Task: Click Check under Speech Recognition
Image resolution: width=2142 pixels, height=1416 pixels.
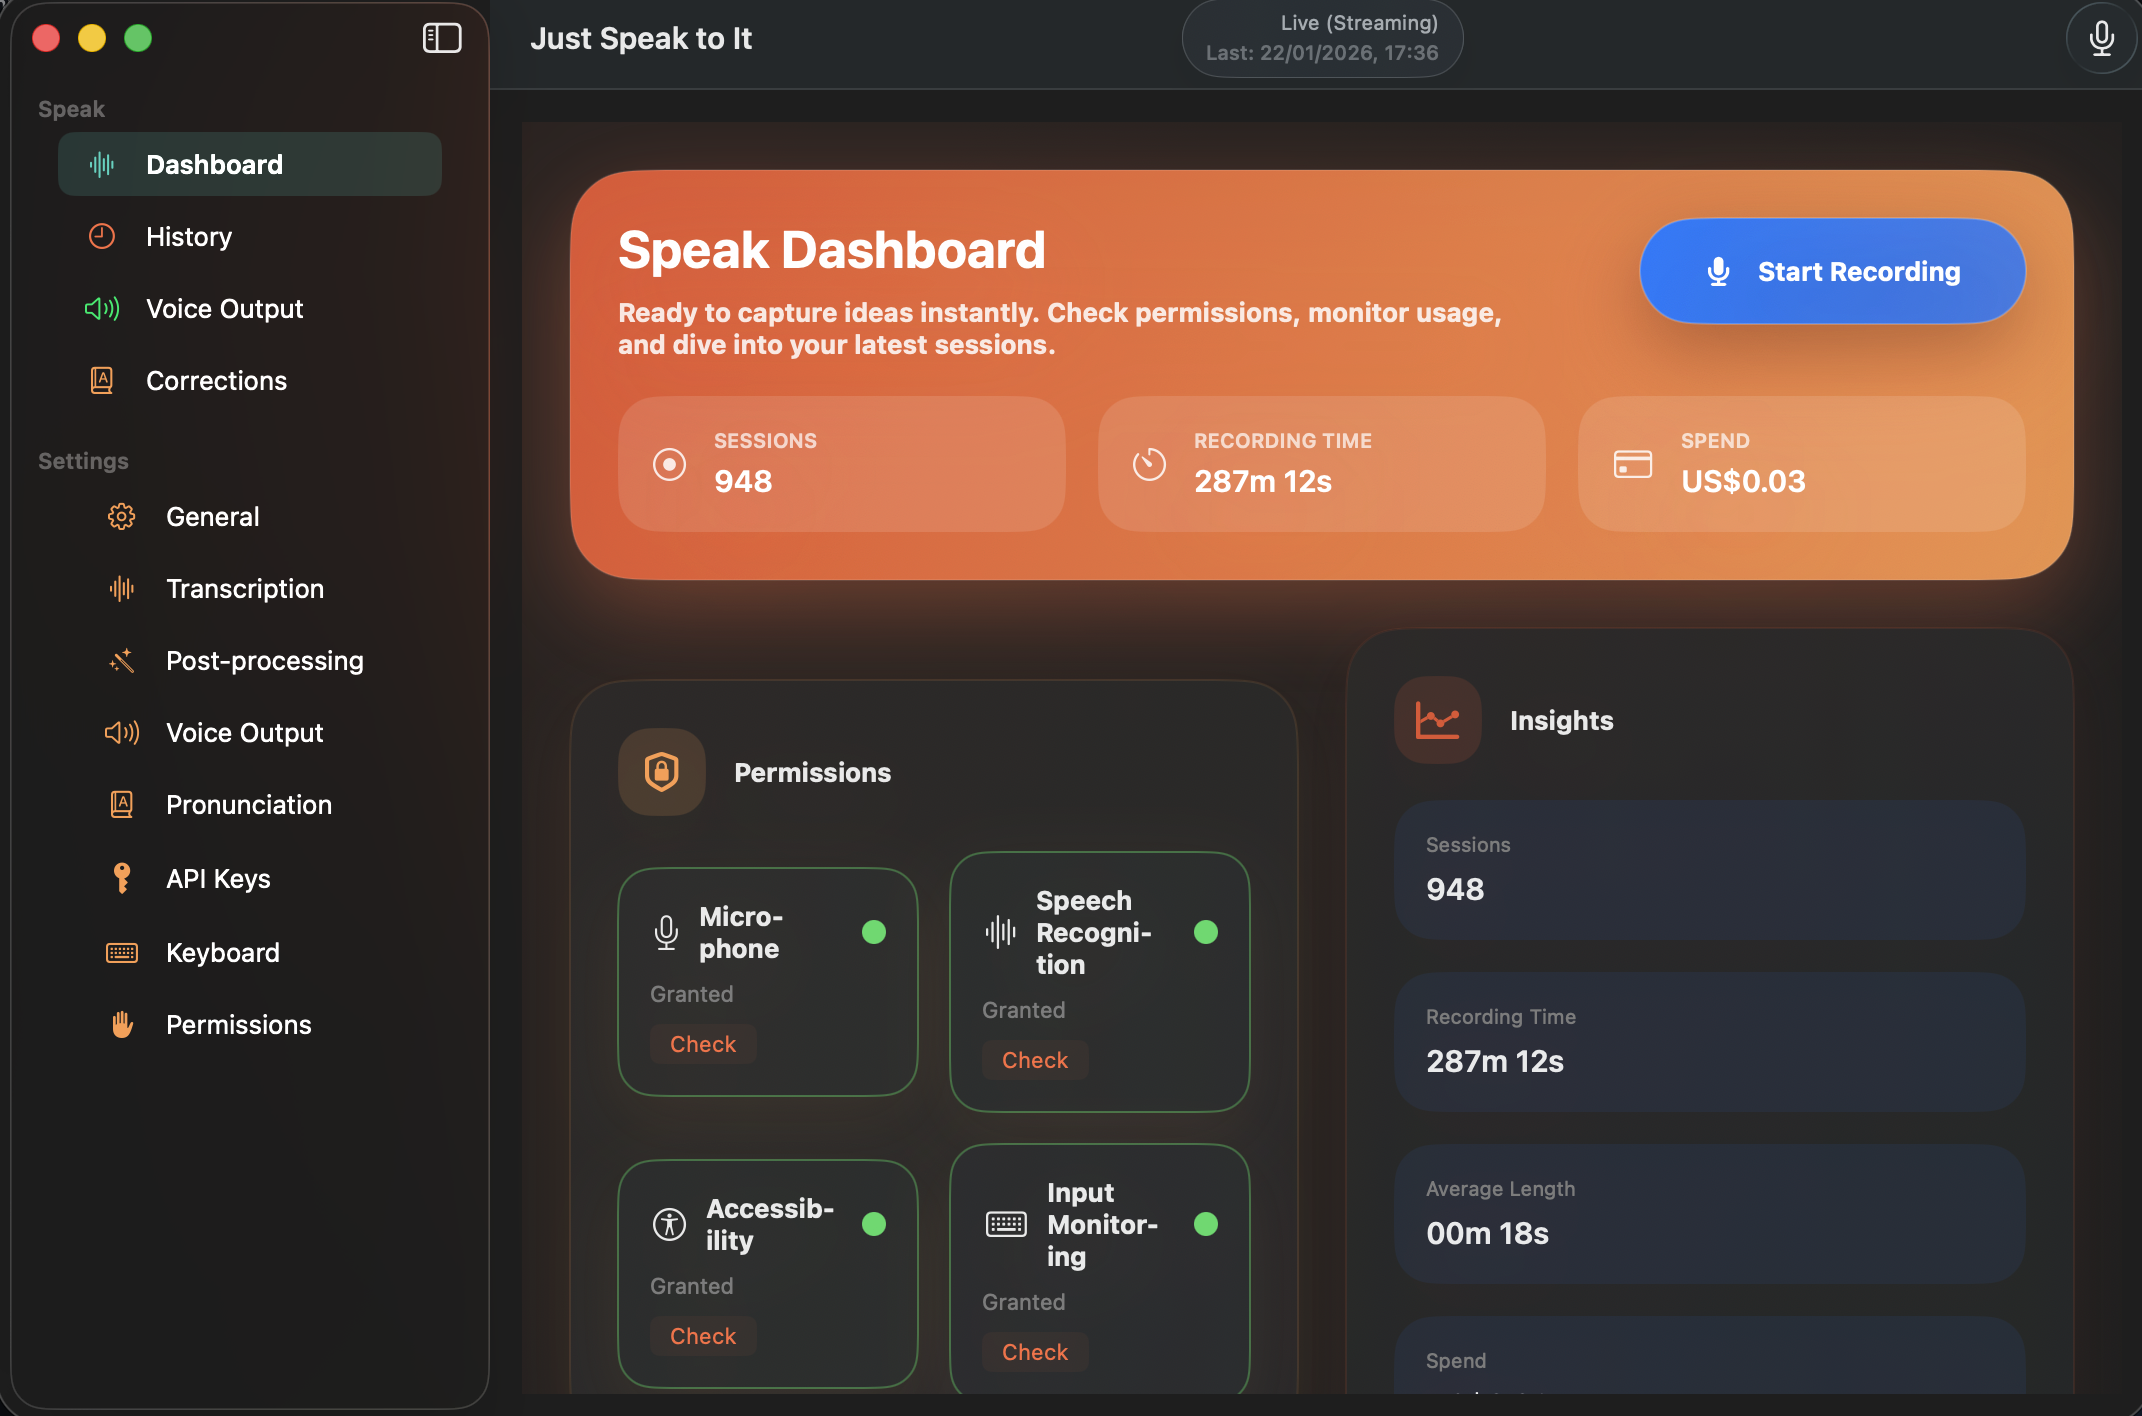Action: [x=1035, y=1059]
